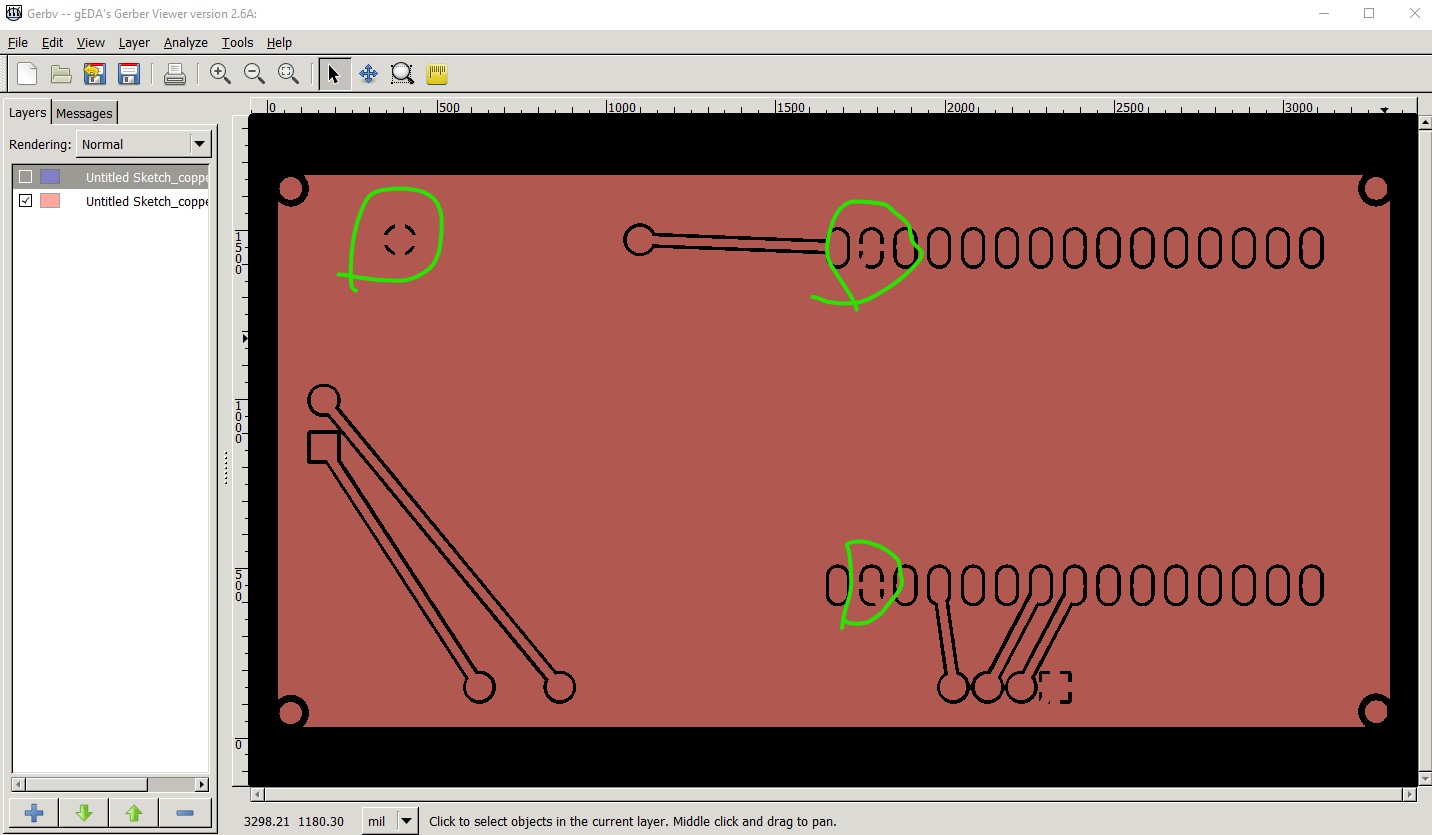
Task: Click the Zoom to Fit icon
Action: click(288, 74)
